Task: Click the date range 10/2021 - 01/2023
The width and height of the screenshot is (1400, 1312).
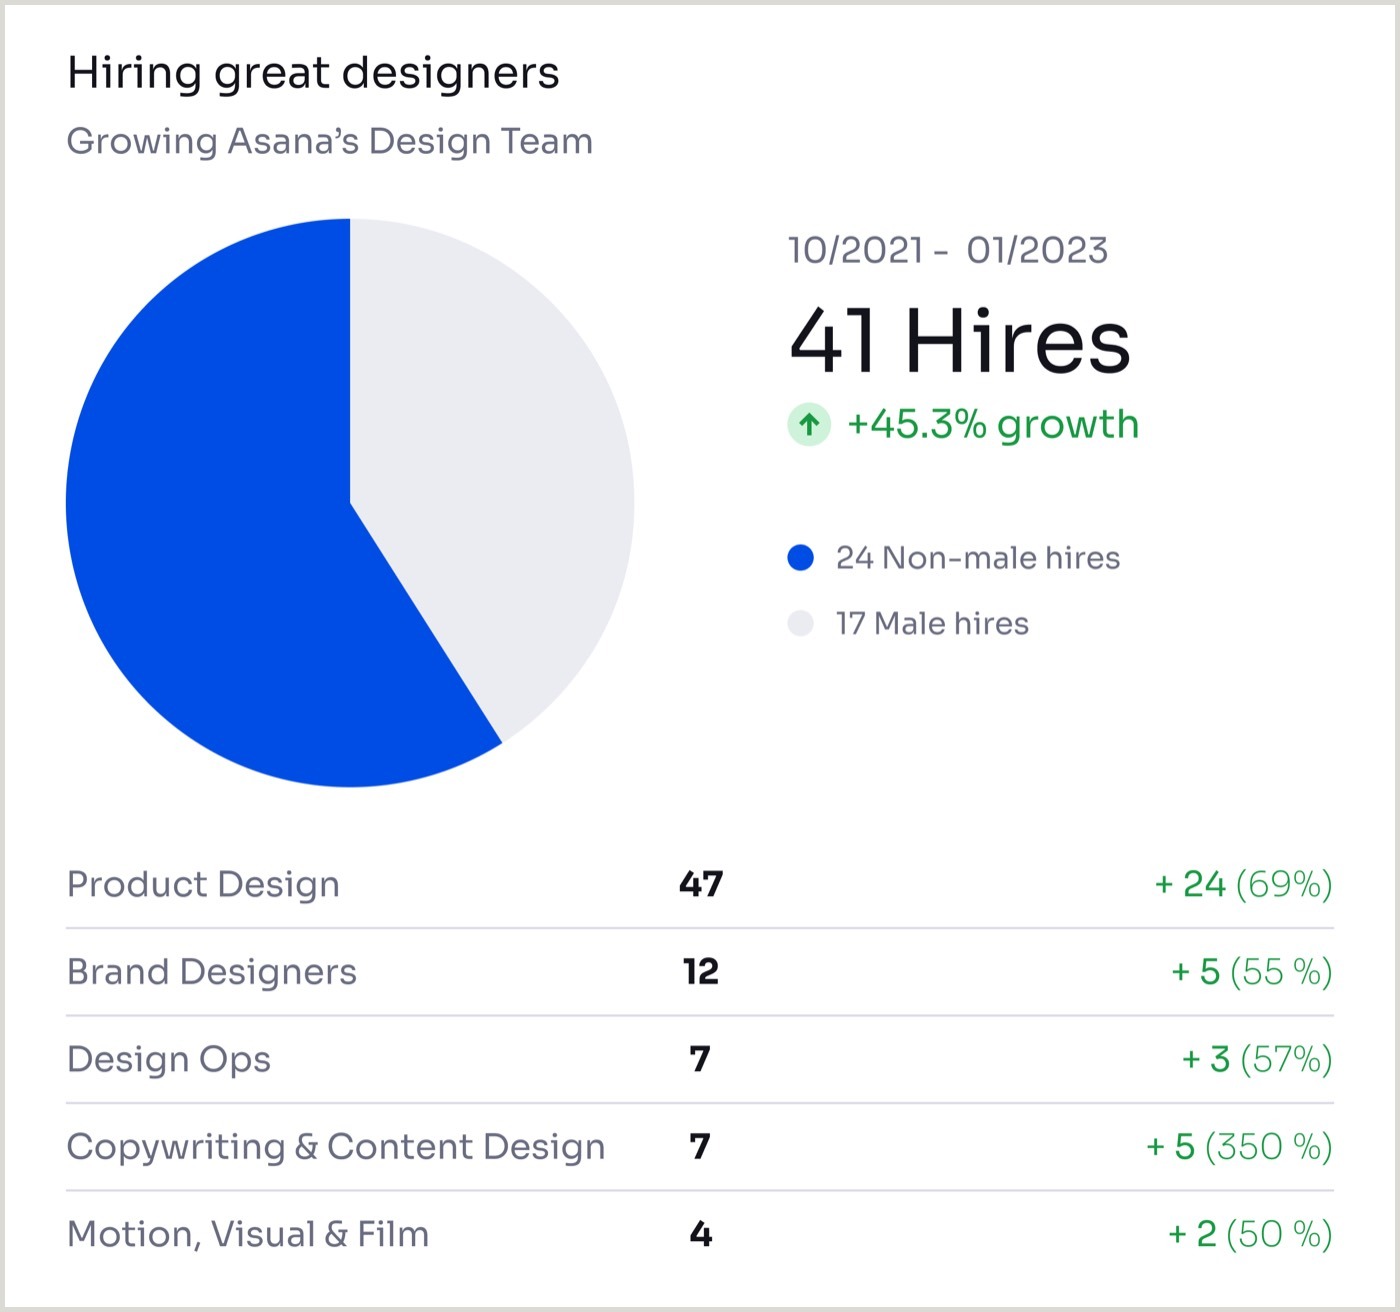Action: pos(948,250)
